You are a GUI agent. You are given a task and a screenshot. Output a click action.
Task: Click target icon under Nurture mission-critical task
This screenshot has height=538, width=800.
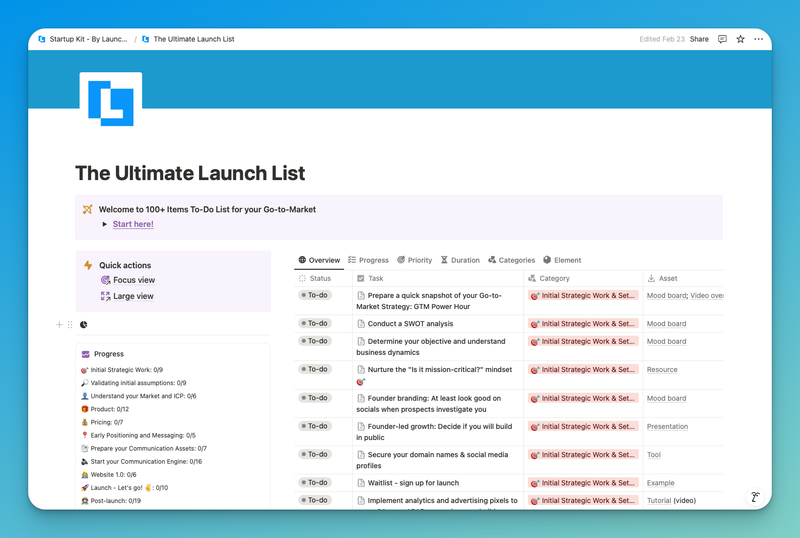pyautogui.click(x=361, y=382)
